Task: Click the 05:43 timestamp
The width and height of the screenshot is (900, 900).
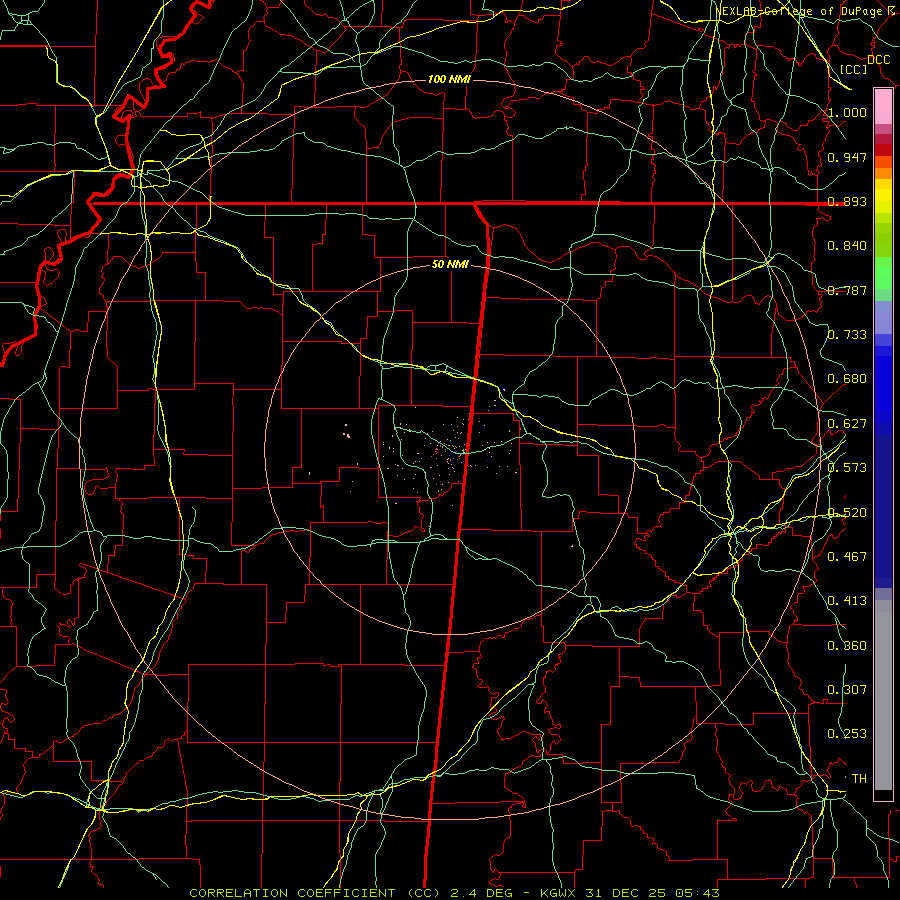Action: (x=696, y=893)
